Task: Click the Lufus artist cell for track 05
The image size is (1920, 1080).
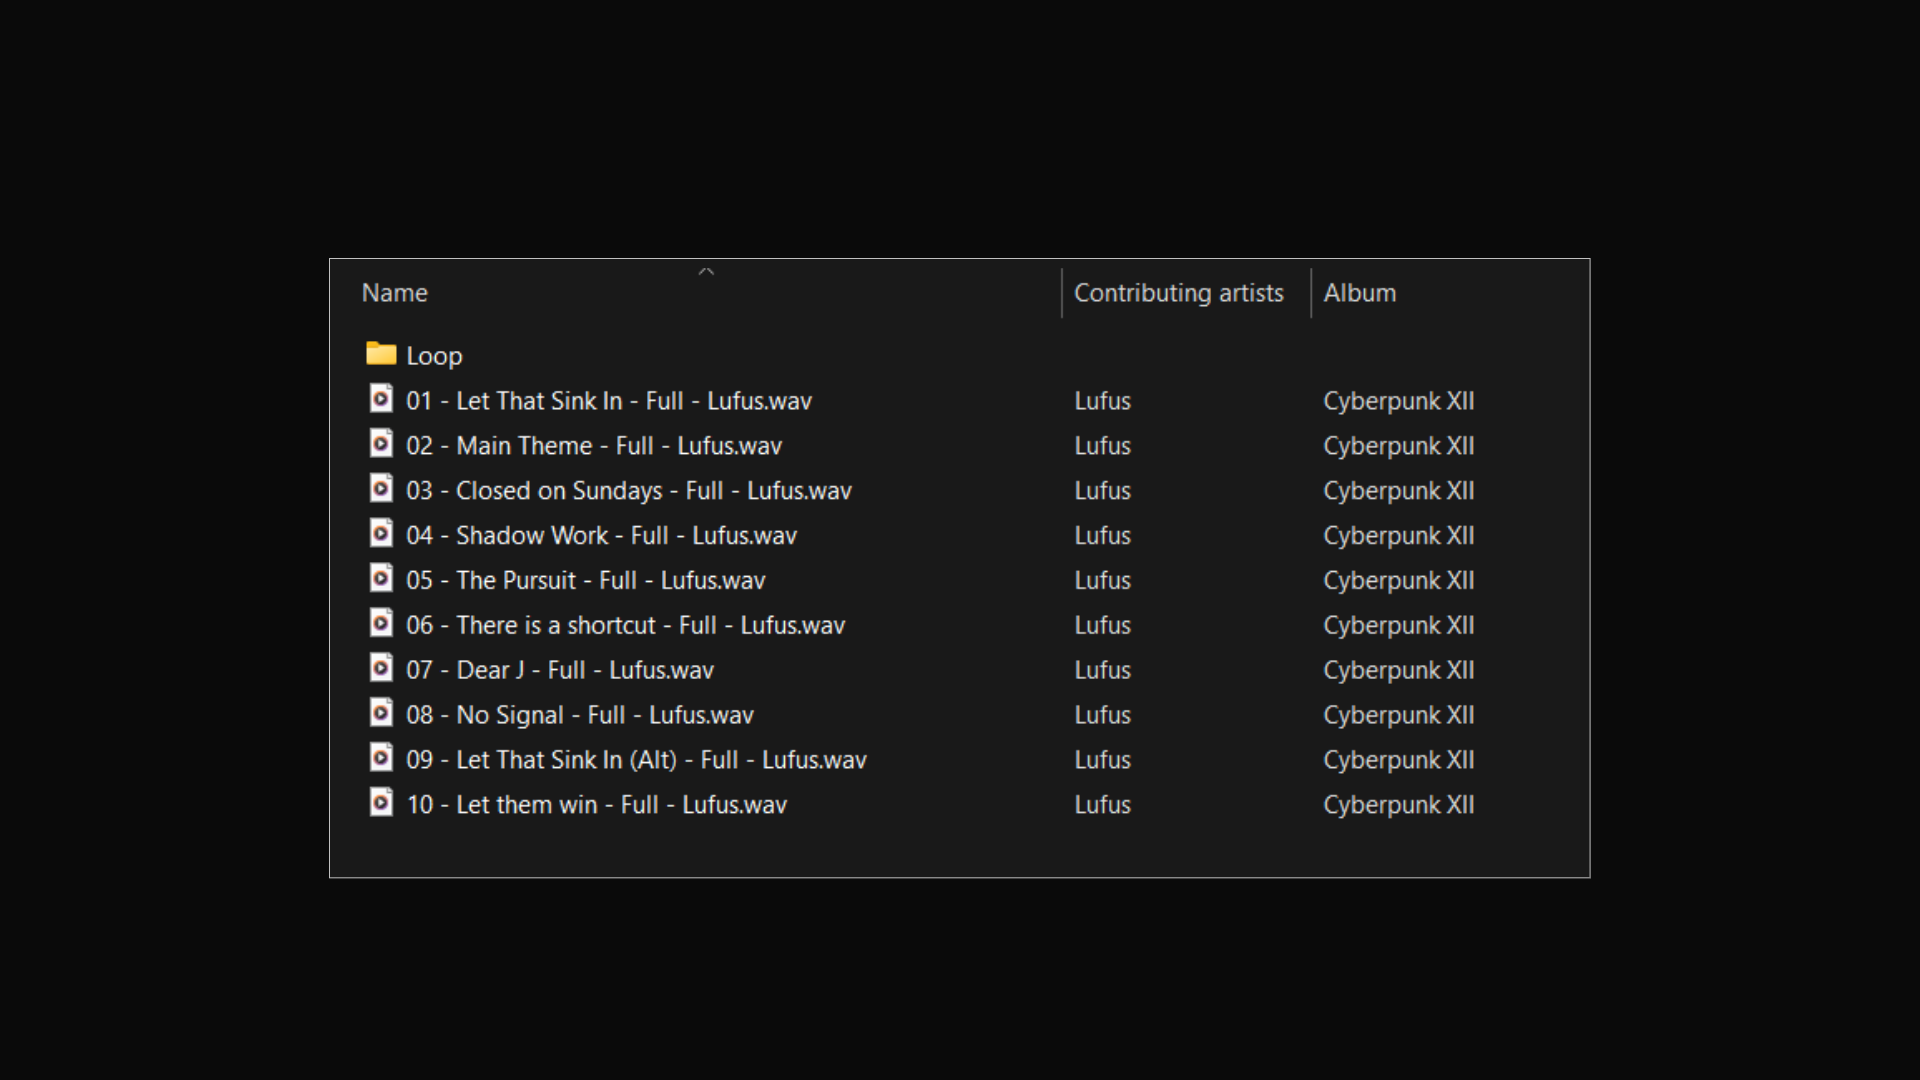Action: pyautogui.click(x=1102, y=581)
